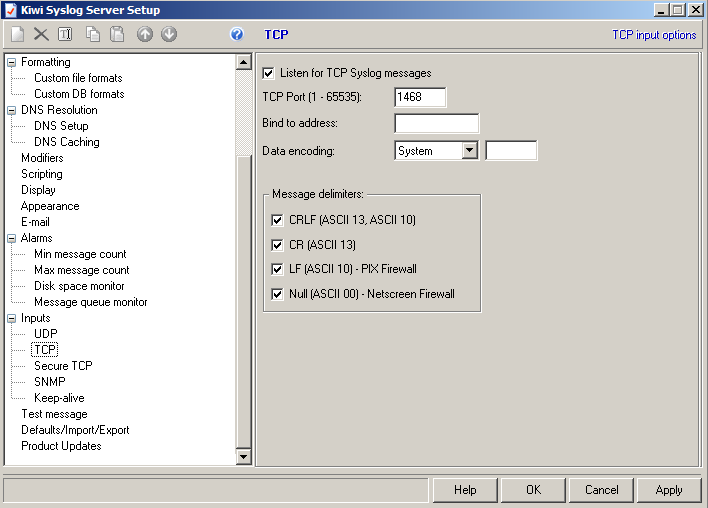Open Disk space monitor
Image resolution: width=708 pixels, height=508 pixels.
(79, 286)
